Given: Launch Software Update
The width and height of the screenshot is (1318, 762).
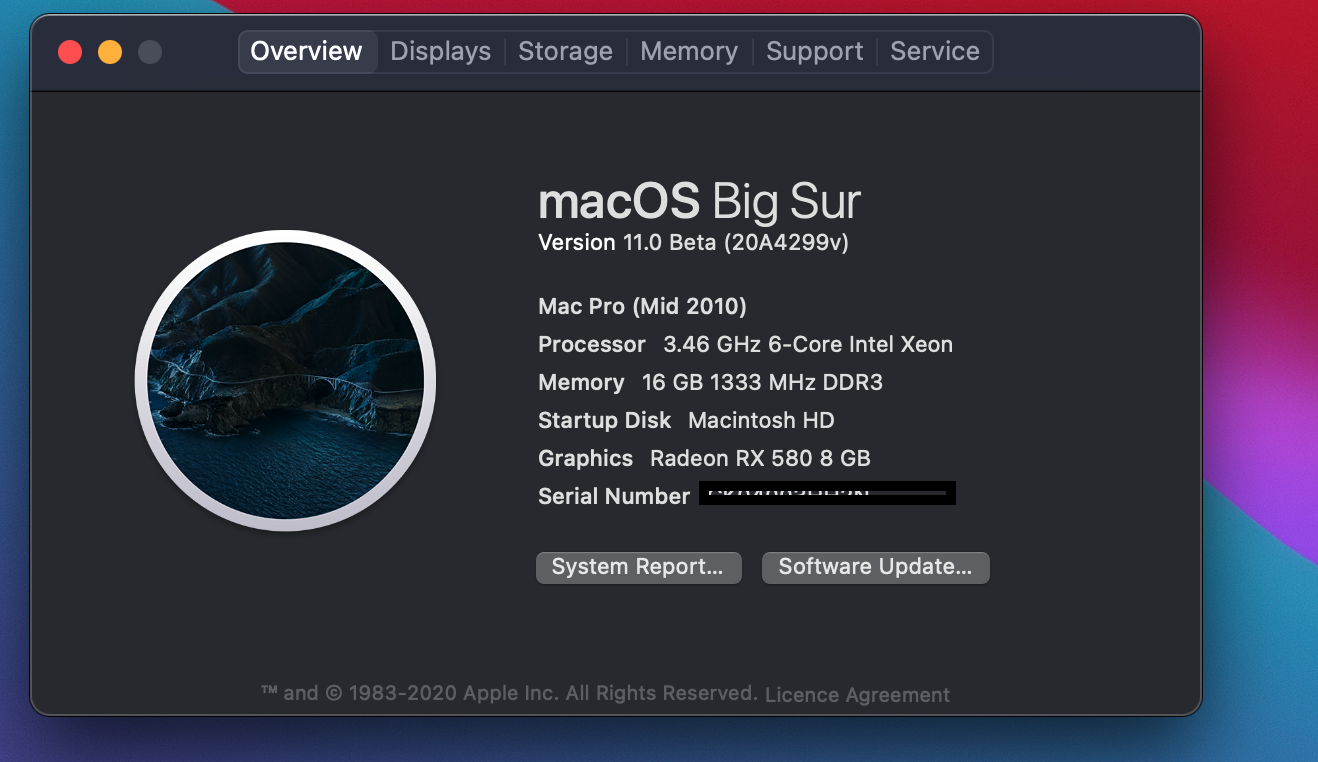Looking at the screenshot, I should (875, 567).
